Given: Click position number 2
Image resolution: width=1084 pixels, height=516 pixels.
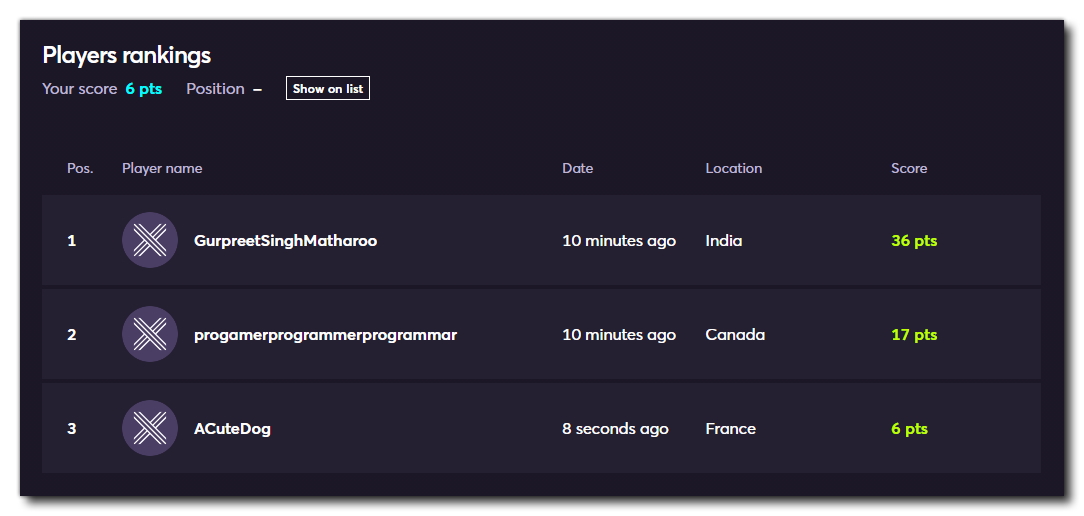Looking at the screenshot, I should [x=71, y=335].
